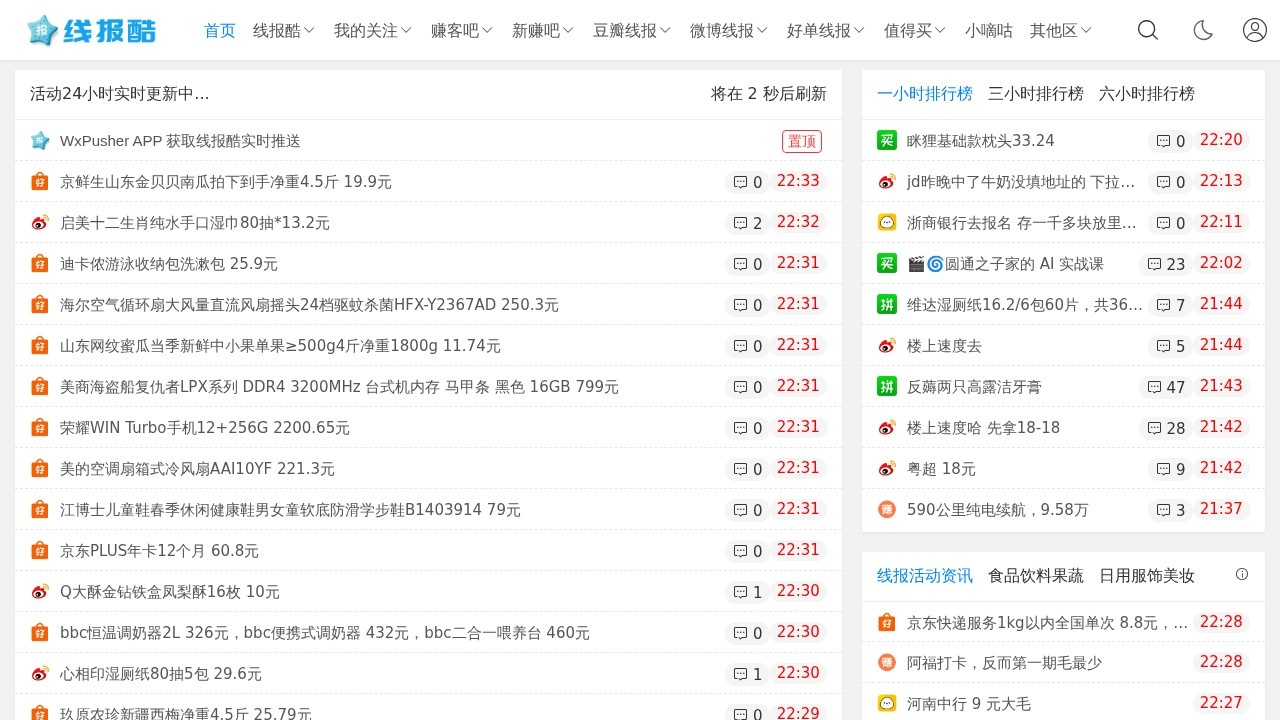Click the comment count on 反薅两只高露洁牙膏
This screenshot has height=720, width=1280.
[x=1166, y=387]
